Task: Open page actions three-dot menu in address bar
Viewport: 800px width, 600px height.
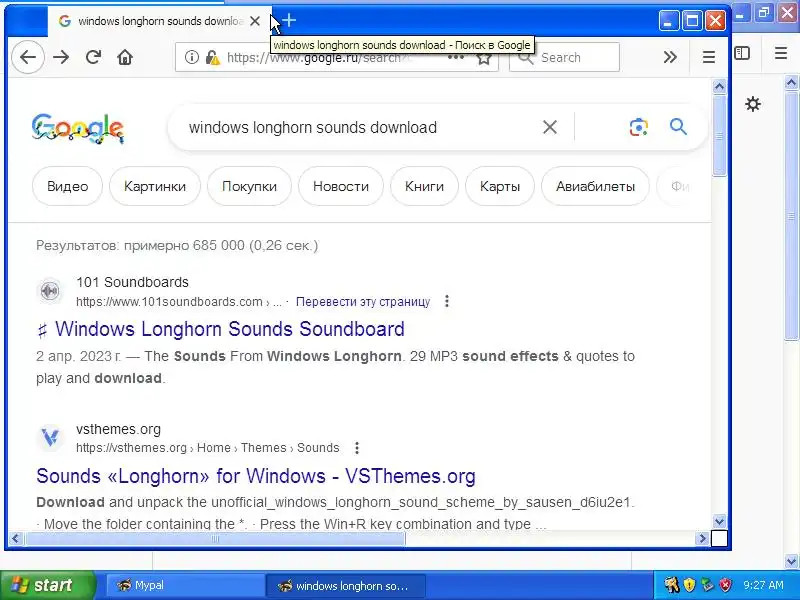Action: point(456,57)
